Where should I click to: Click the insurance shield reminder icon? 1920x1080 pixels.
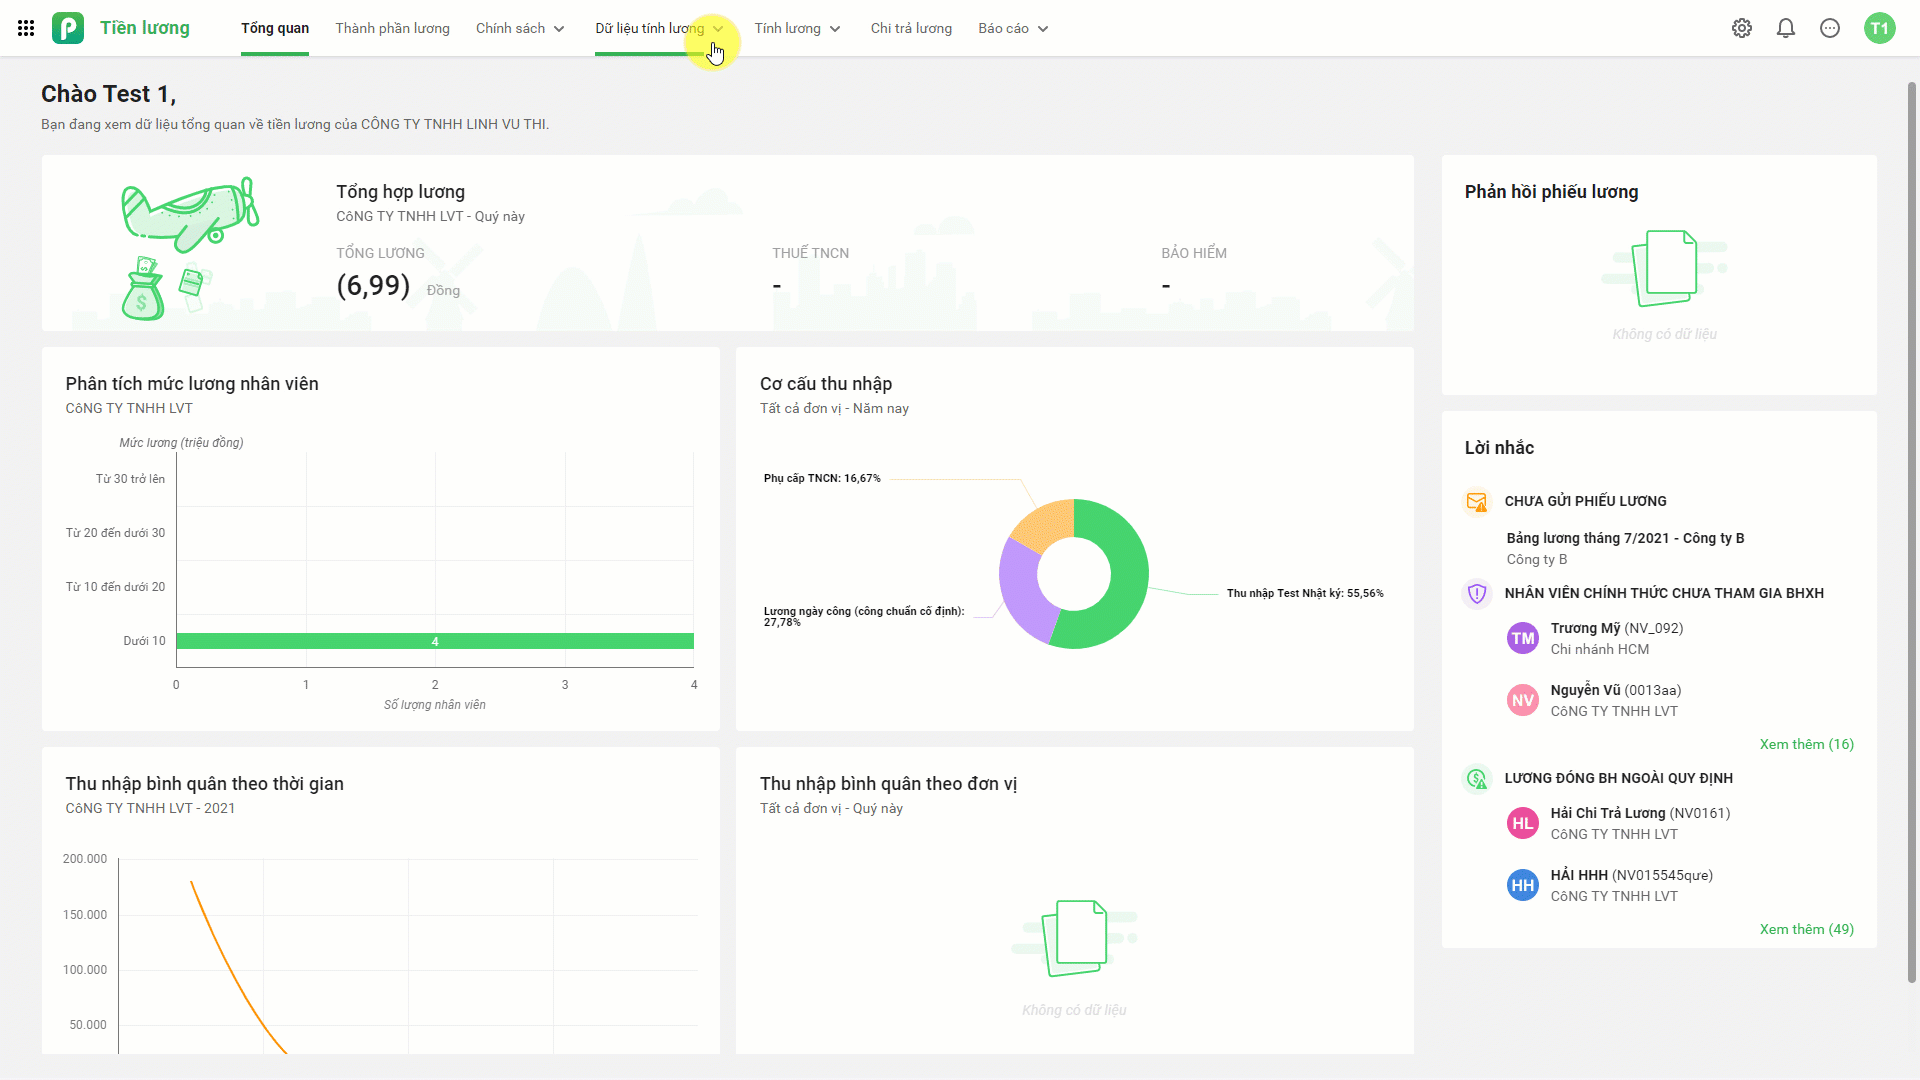click(1477, 593)
